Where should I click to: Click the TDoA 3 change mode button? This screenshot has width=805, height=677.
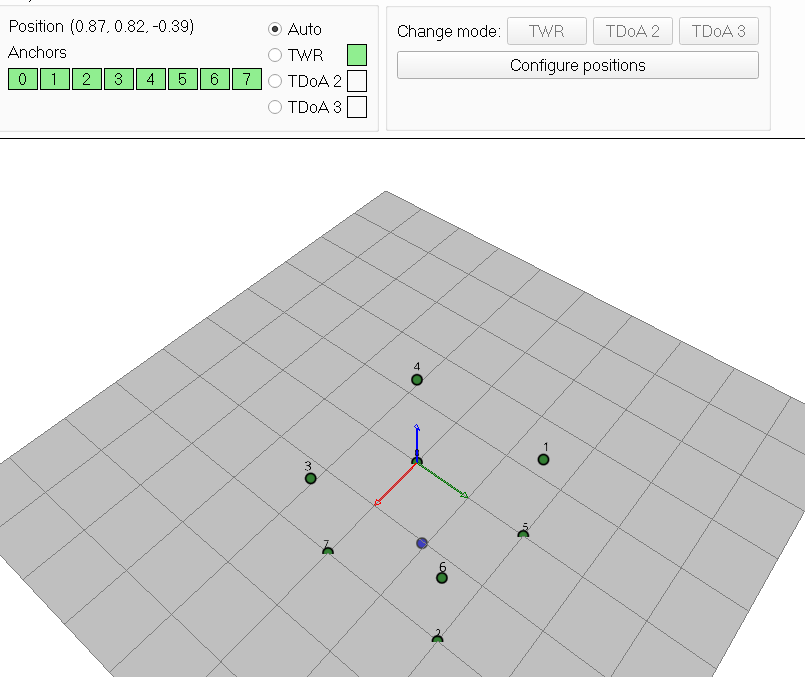[x=718, y=31]
